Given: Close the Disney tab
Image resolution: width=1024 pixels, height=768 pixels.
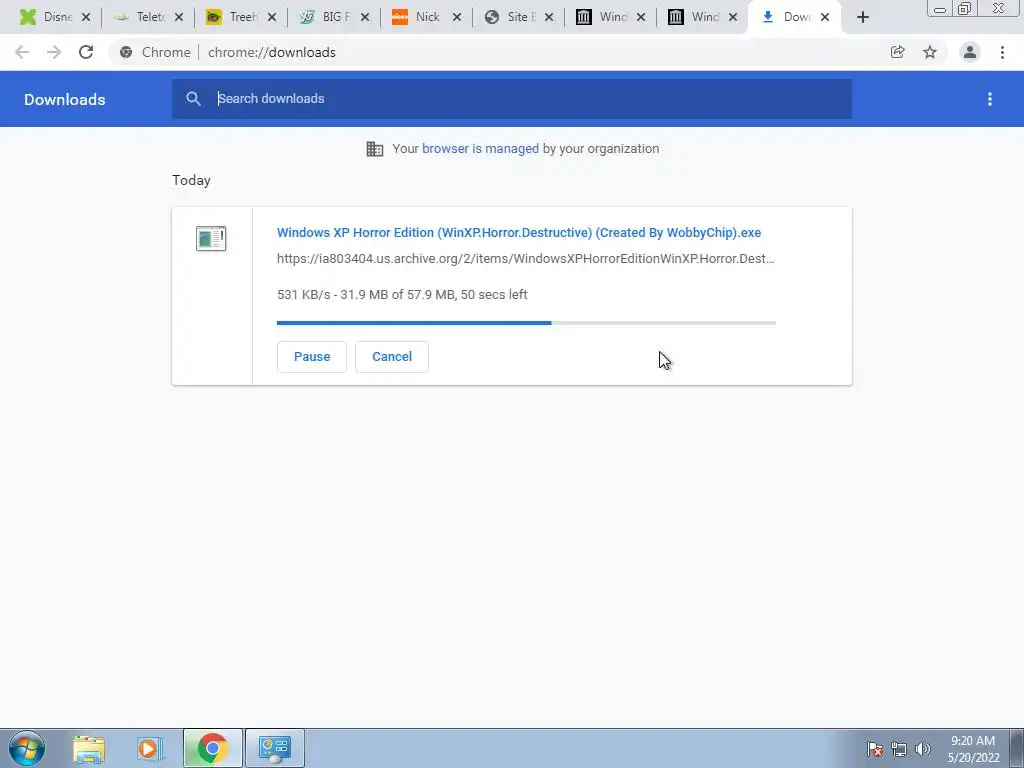Looking at the screenshot, I should (86, 17).
